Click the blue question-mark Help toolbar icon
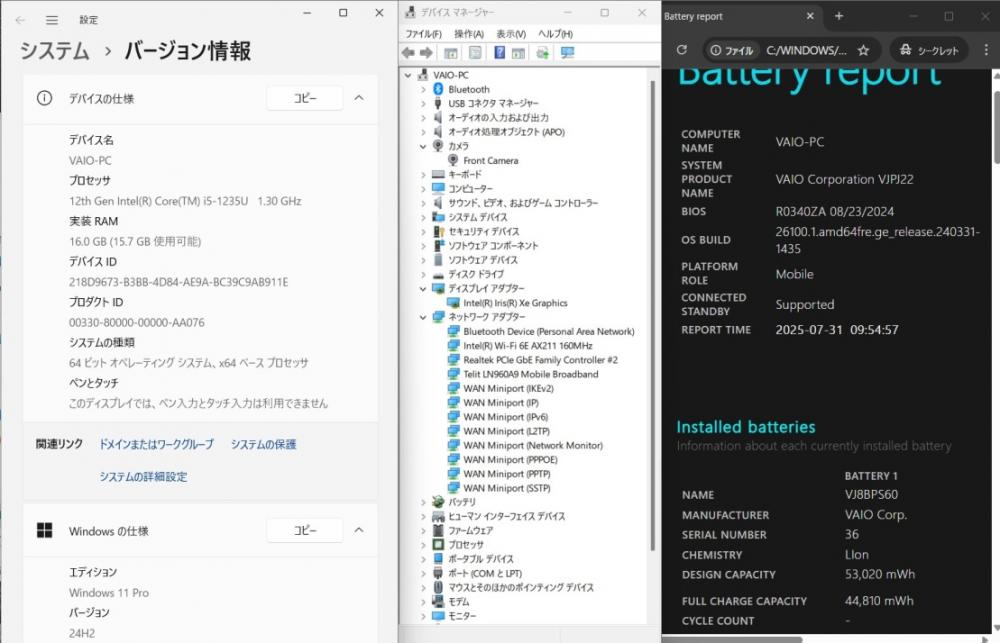Image resolution: width=1000 pixels, height=643 pixels. [499, 53]
